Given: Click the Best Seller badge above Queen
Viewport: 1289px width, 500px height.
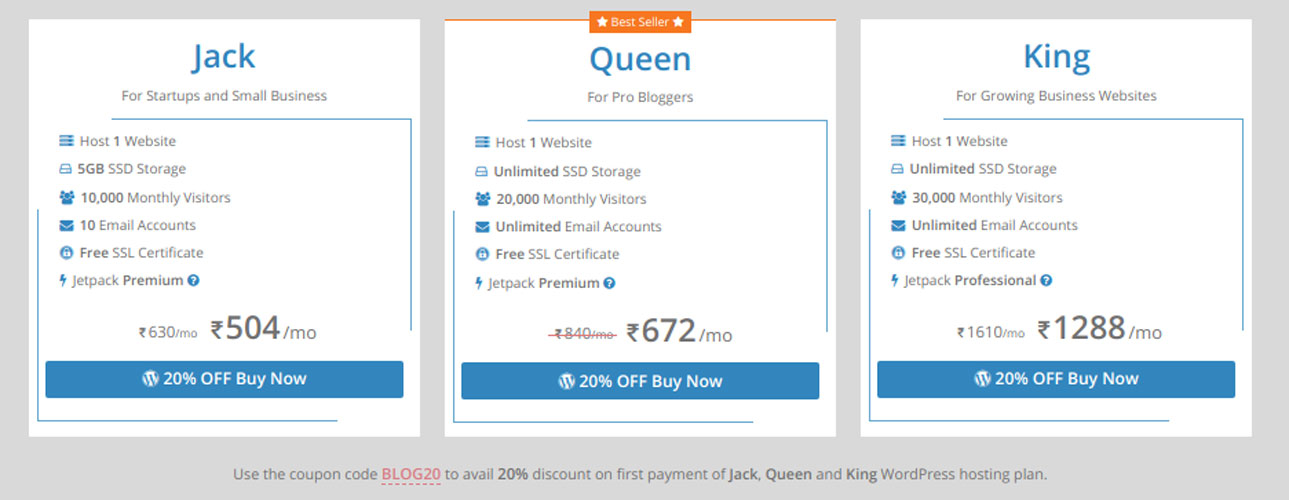Looking at the screenshot, I should click(x=640, y=21).
